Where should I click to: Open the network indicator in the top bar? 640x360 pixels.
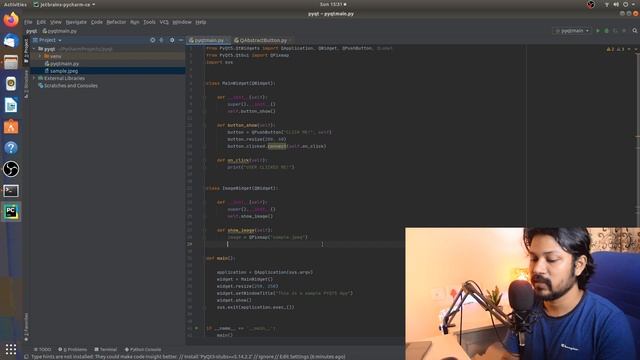click(607, 4)
